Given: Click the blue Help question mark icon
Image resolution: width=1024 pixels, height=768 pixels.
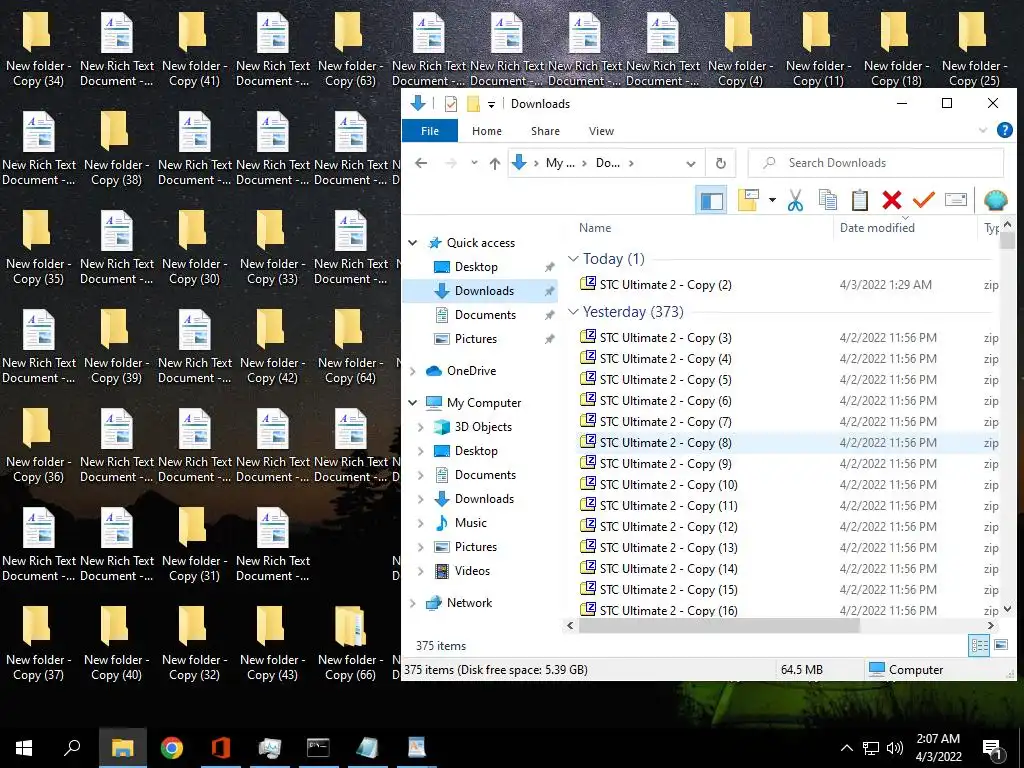Looking at the screenshot, I should [x=1004, y=130].
